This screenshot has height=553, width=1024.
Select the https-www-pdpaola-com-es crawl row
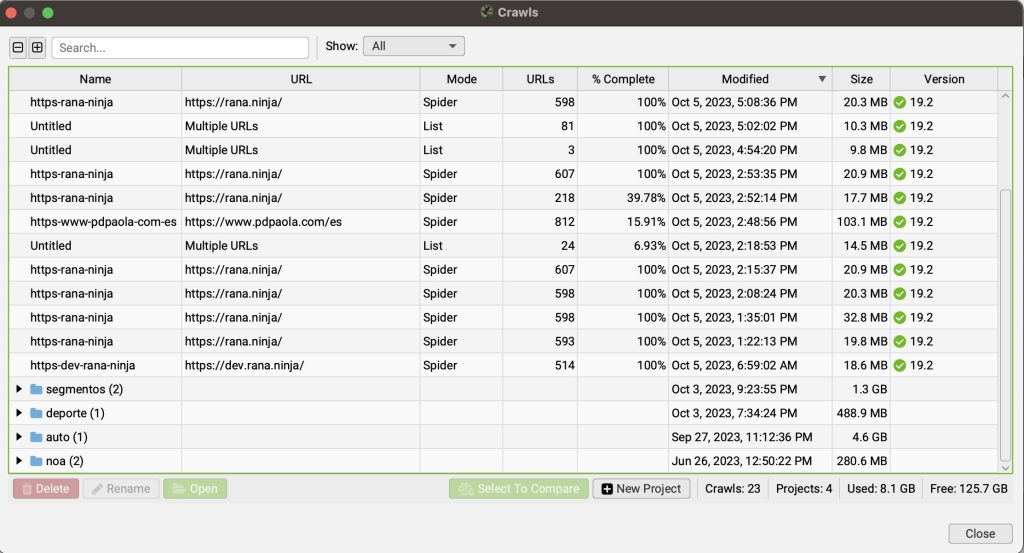coord(103,222)
